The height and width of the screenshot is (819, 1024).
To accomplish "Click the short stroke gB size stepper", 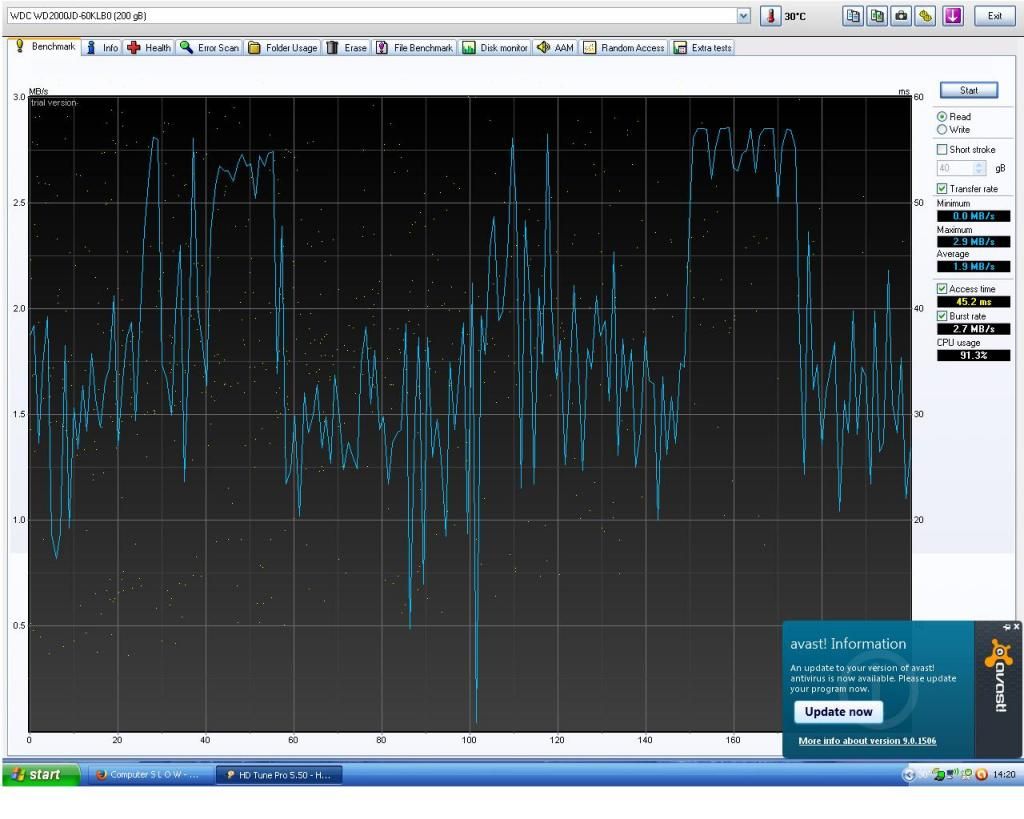I will coord(979,169).
